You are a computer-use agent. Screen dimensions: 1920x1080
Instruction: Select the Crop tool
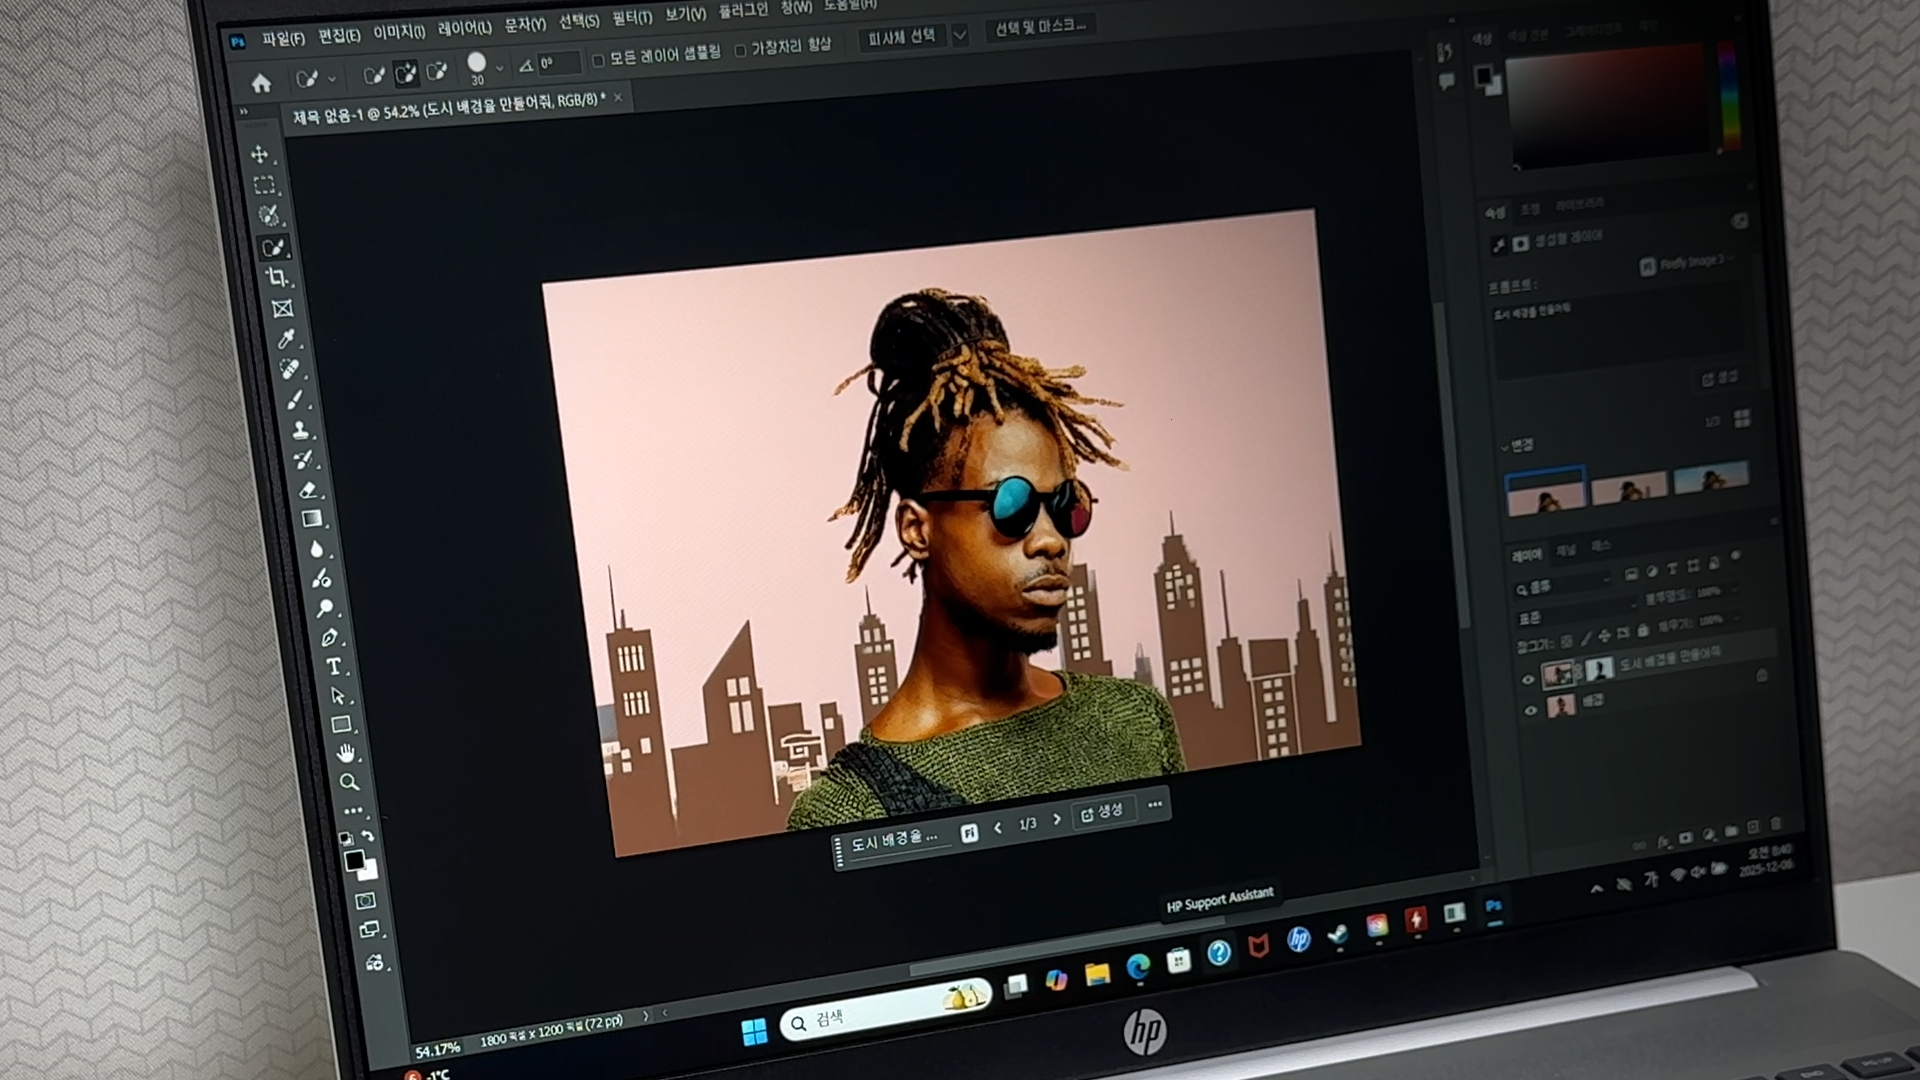tap(276, 277)
